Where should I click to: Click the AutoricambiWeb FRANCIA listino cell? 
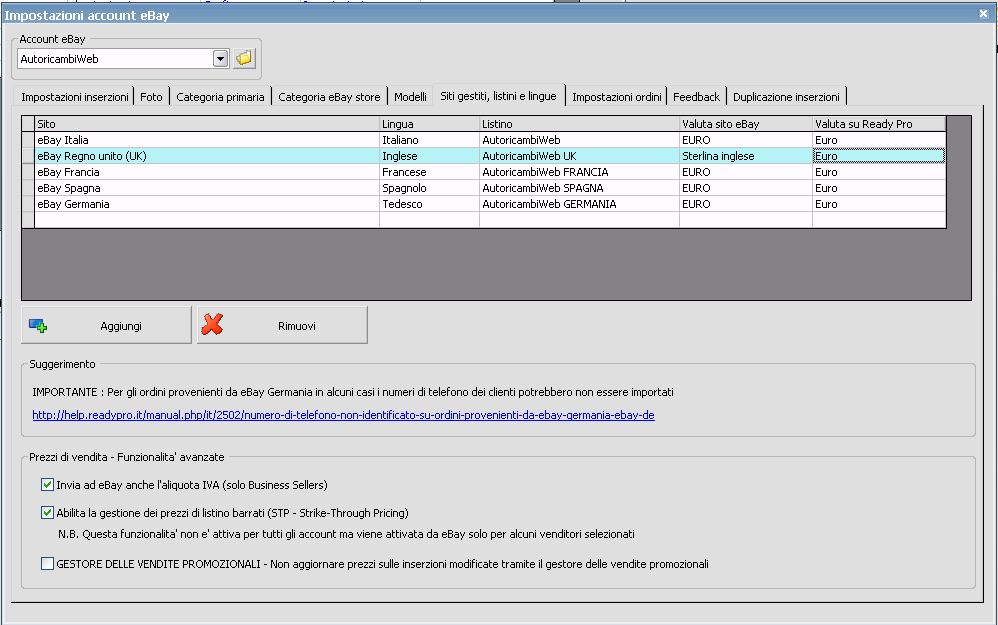(579, 172)
